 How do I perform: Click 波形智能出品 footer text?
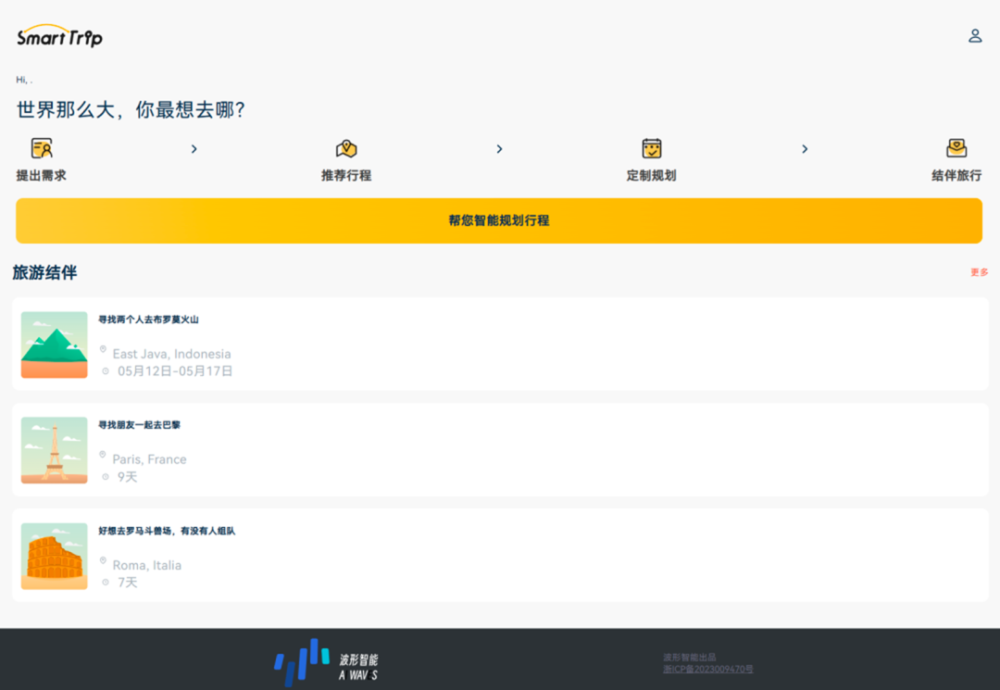coord(689,657)
